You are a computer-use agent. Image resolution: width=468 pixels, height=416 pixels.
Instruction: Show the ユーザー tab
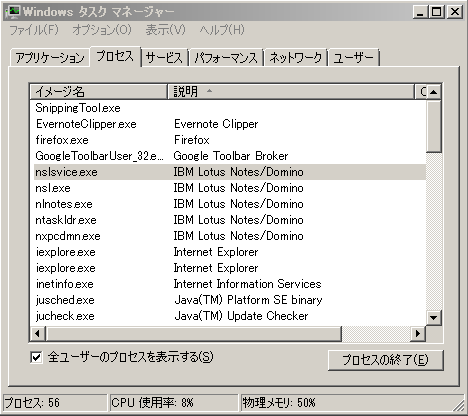pyautogui.click(x=353, y=58)
